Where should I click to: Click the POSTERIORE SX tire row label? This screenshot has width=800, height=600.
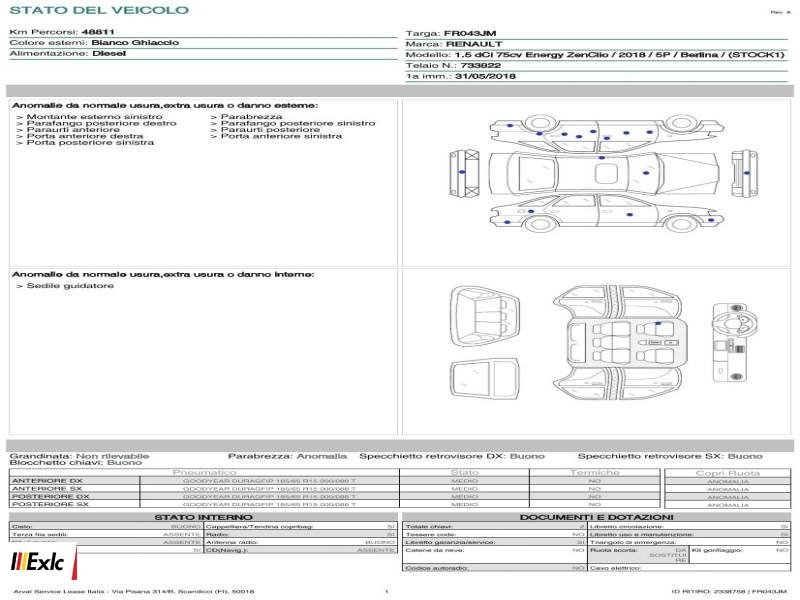(x=51, y=504)
